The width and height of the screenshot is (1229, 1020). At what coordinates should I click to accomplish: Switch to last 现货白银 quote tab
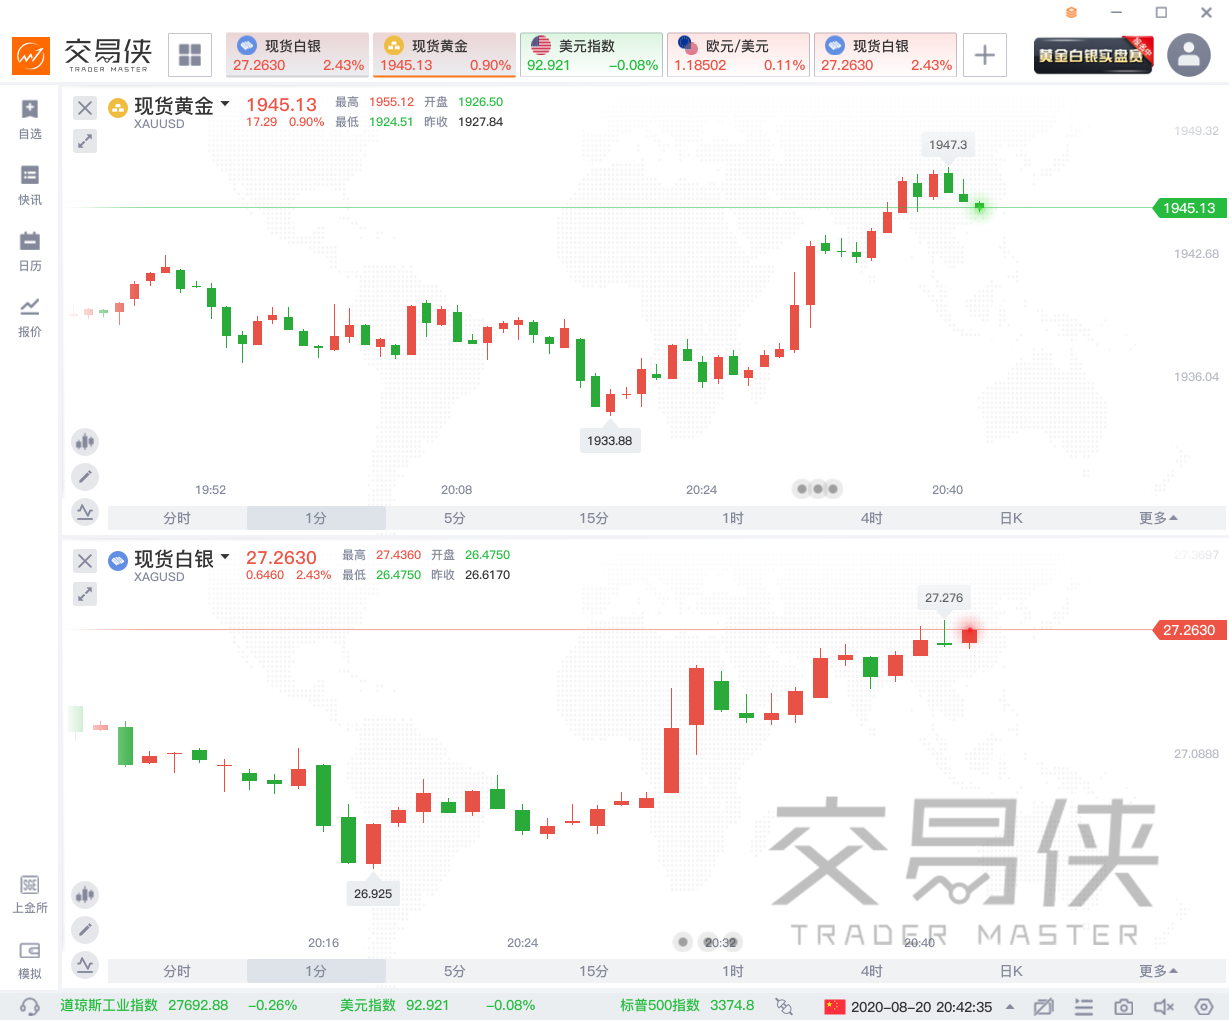885,55
